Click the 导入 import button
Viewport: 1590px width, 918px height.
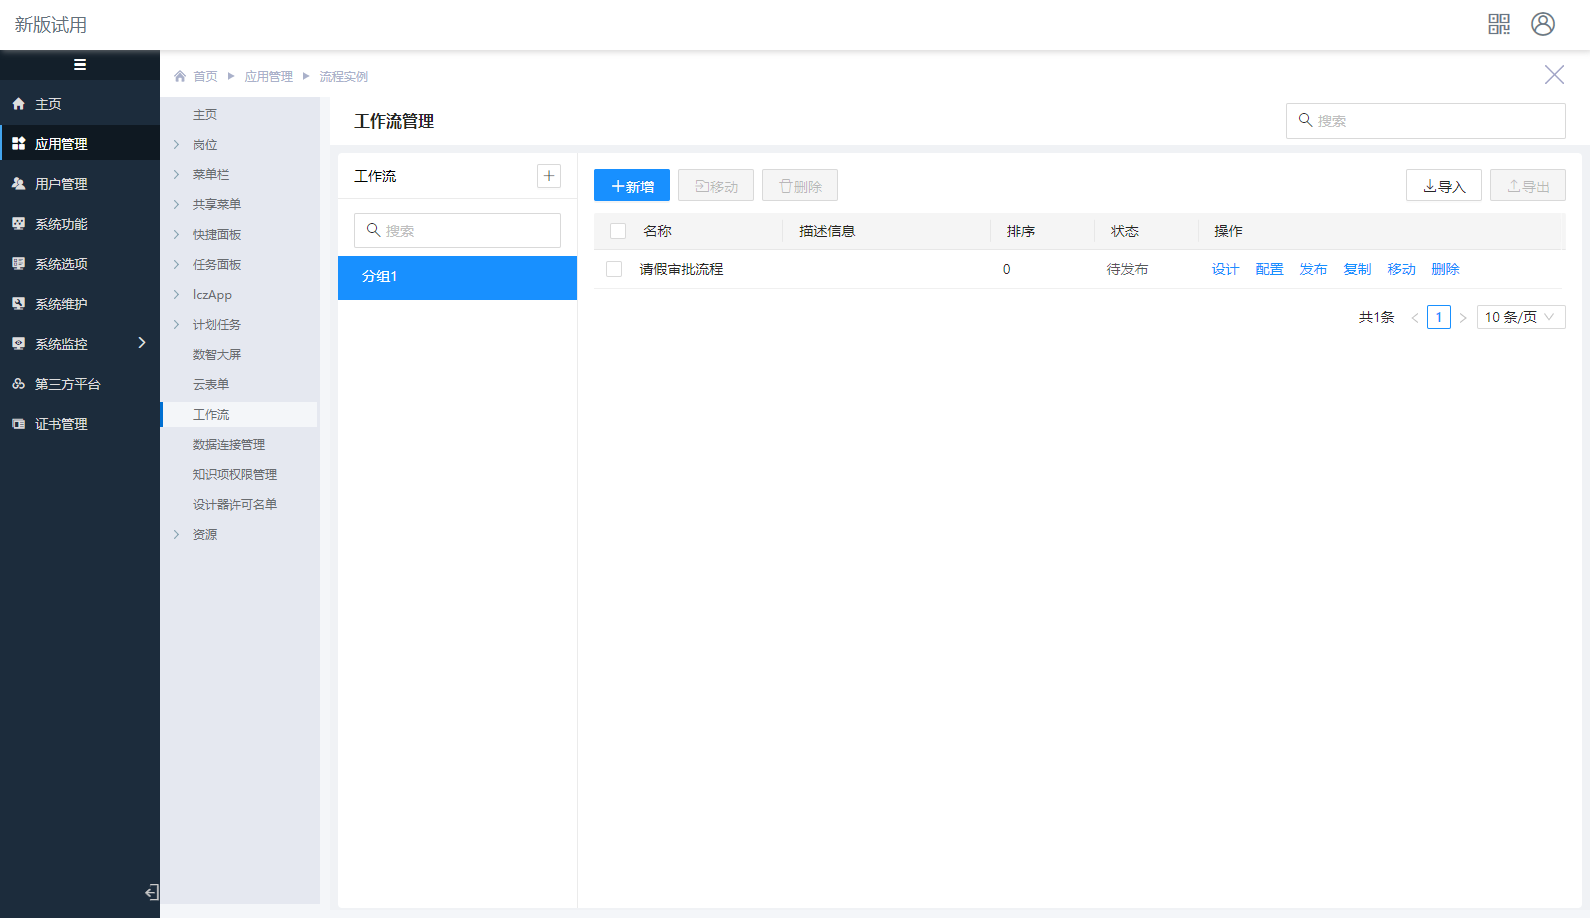[x=1443, y=186]
